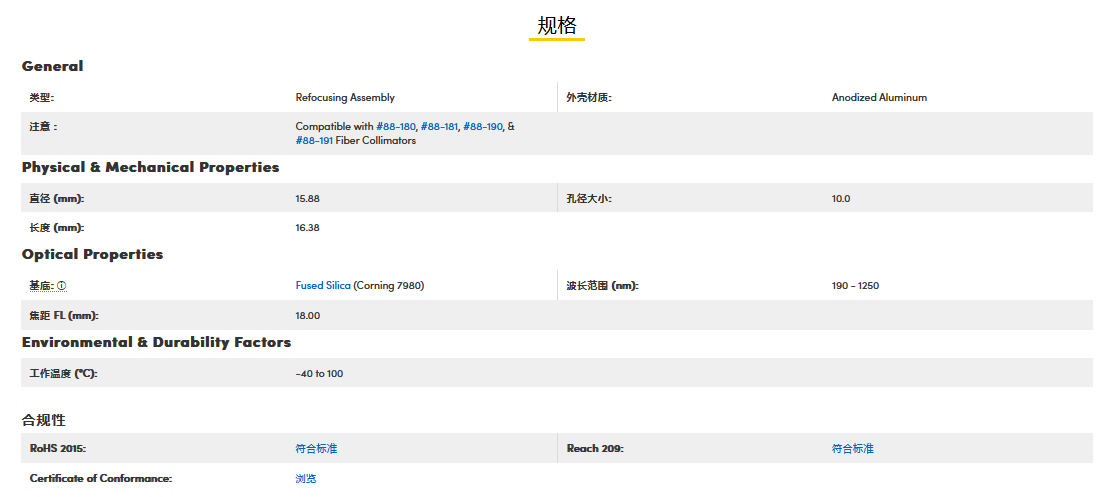Click 符合标准 link for RoHS 2015
Screen dimensions: 1098x497
pyautogui.click(x=316, y=449)
